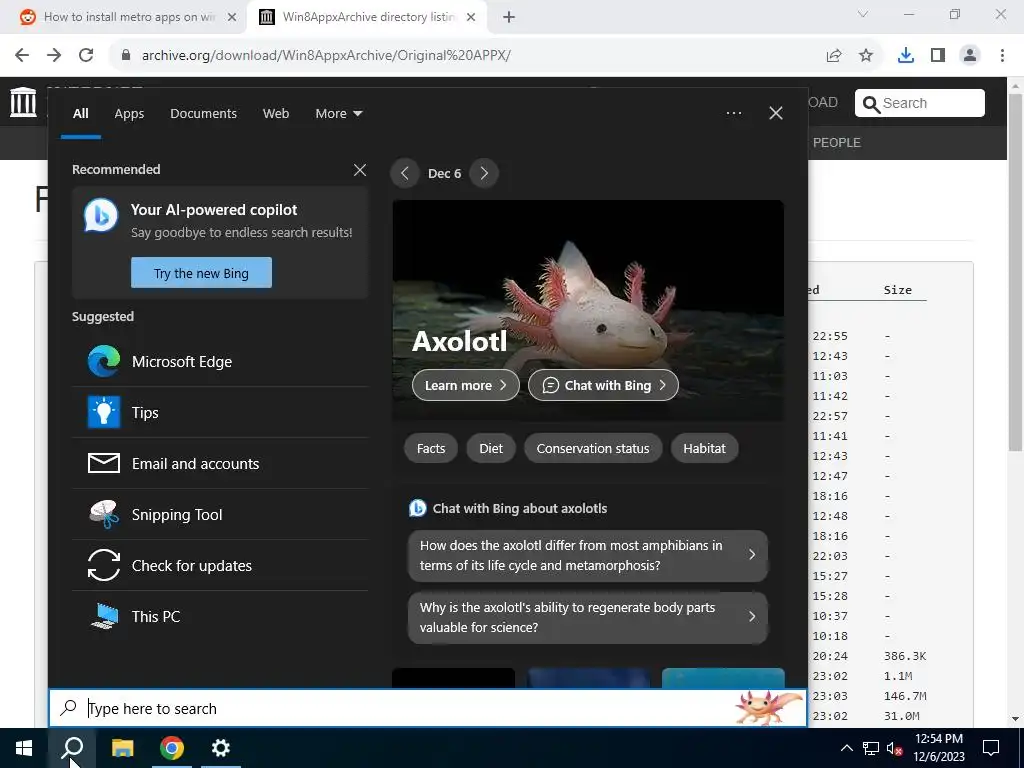
Task: Click the Internet Archive logo
Action: coord(24,102)
